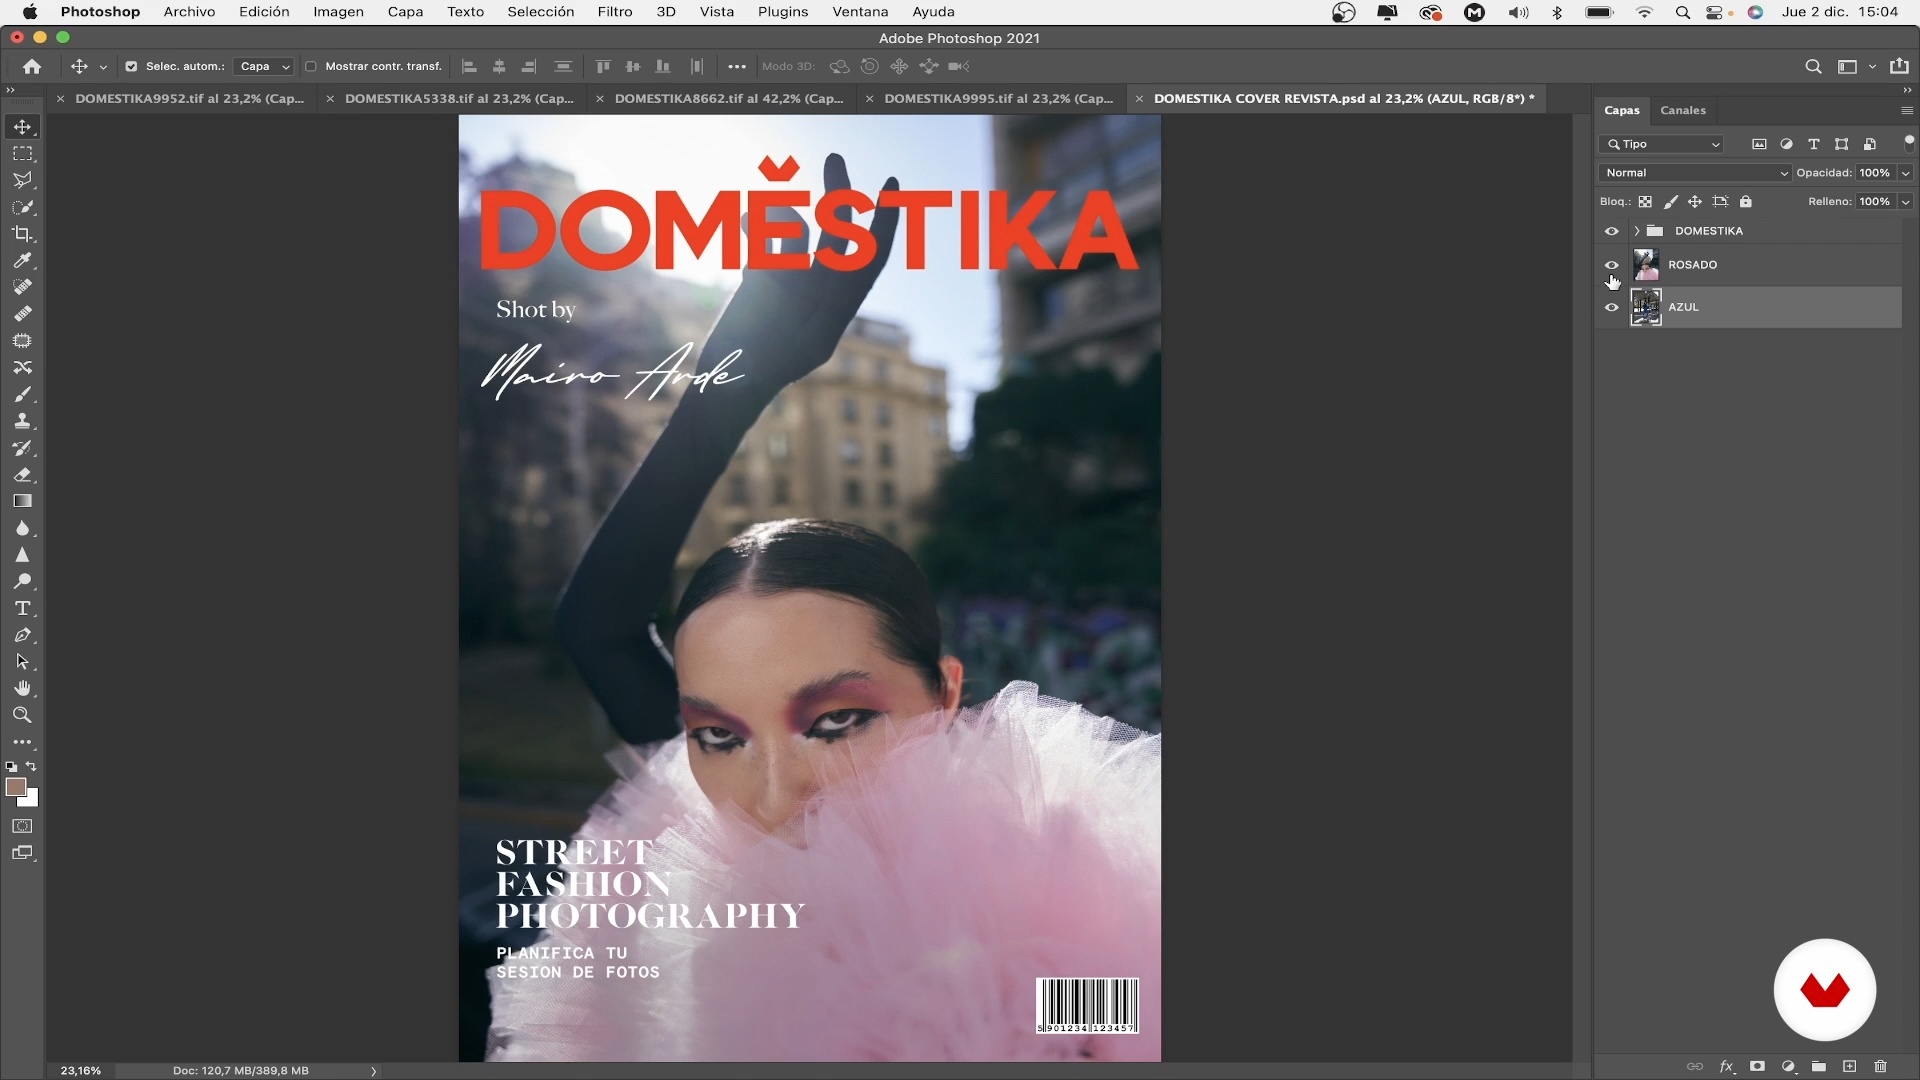Select the Move tool in toolbar

coord(22,127)
